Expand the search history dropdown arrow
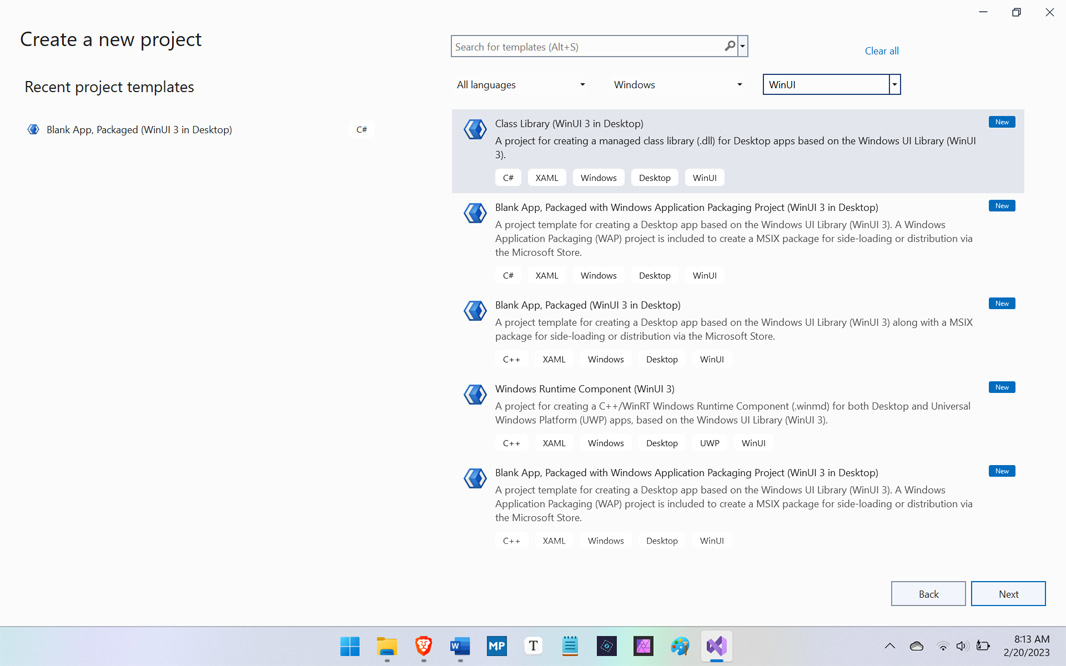Viewport: 1066px width, 666px height. tap(743, 46)
